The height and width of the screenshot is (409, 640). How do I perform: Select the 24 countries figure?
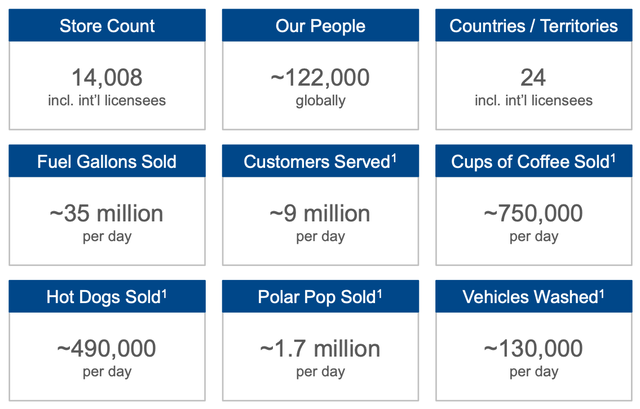pyautogui.click(x=533, y=77)
